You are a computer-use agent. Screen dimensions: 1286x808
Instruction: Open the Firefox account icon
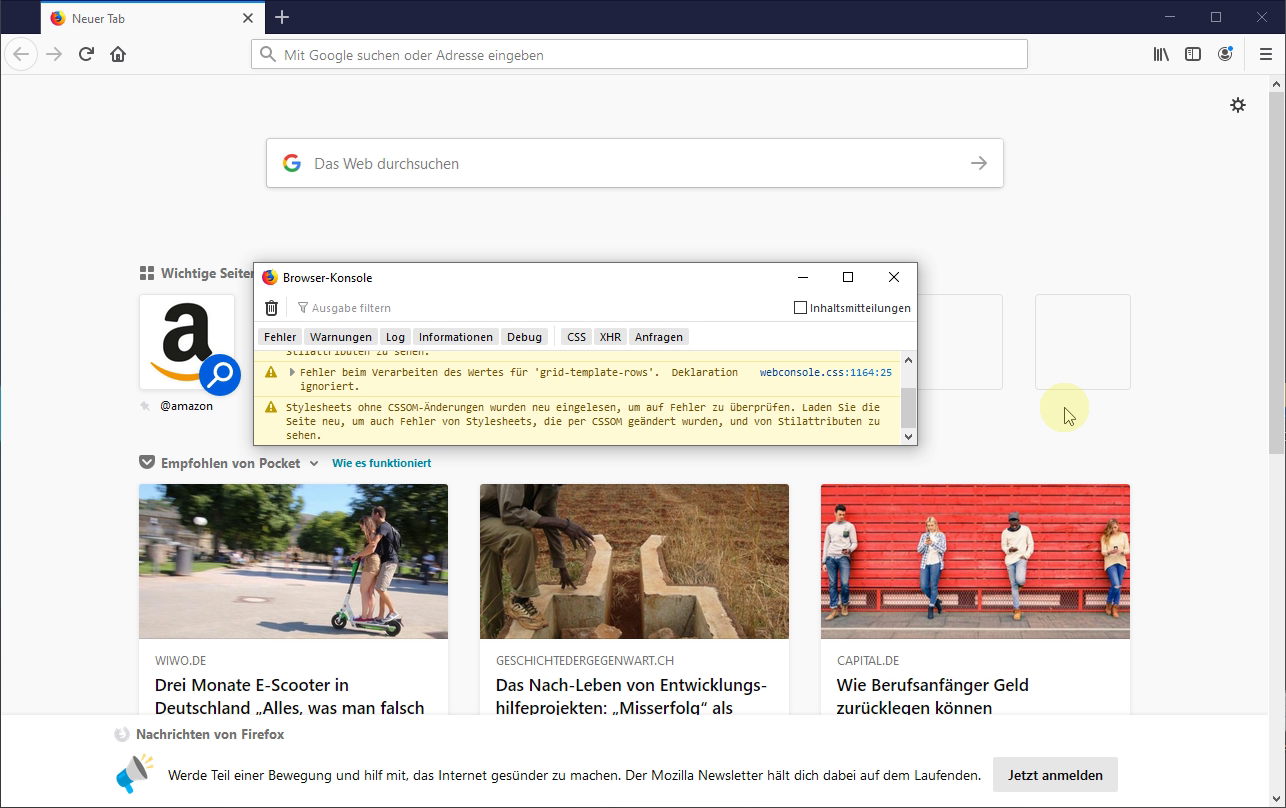pos(1225,54)
